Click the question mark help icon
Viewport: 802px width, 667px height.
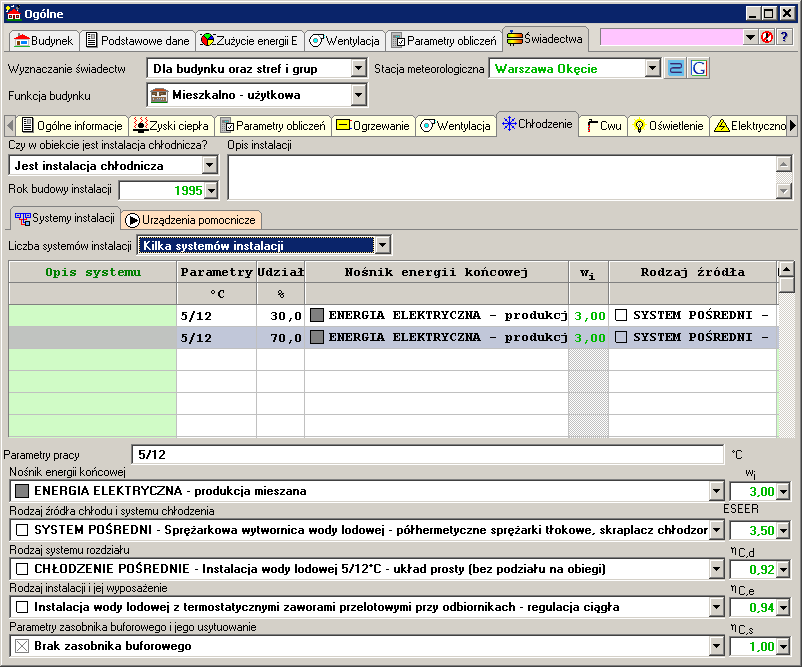click(x=784, y=37)
